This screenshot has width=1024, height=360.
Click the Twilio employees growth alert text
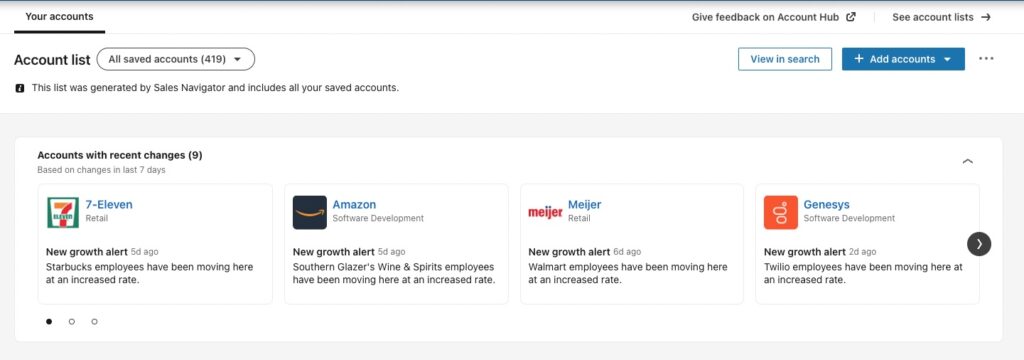pos(863,274)
